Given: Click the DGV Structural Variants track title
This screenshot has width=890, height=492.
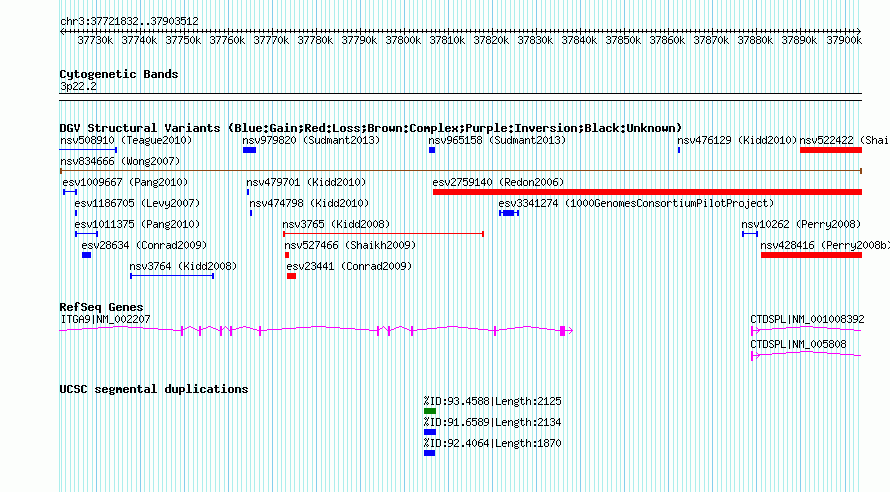Looking at the screenshot, I should (x=371, y=128).
